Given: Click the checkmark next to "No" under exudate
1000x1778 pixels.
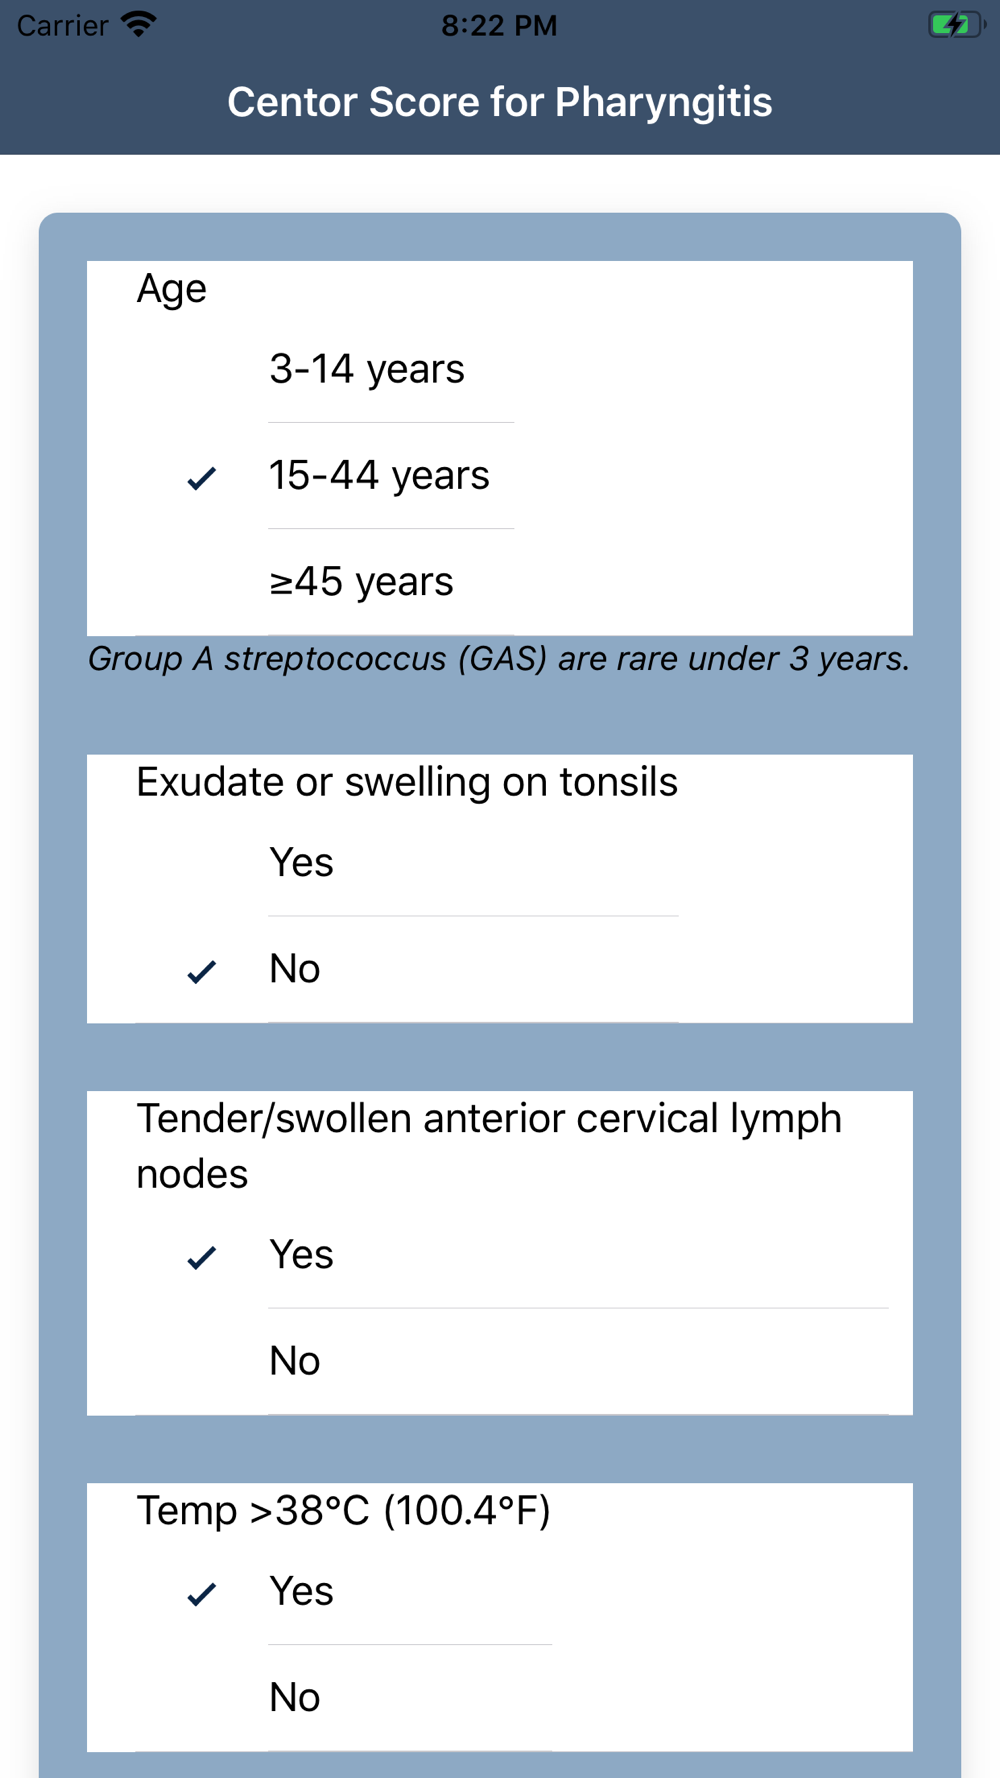Looking at the screenshot, I should click(202, 970).
